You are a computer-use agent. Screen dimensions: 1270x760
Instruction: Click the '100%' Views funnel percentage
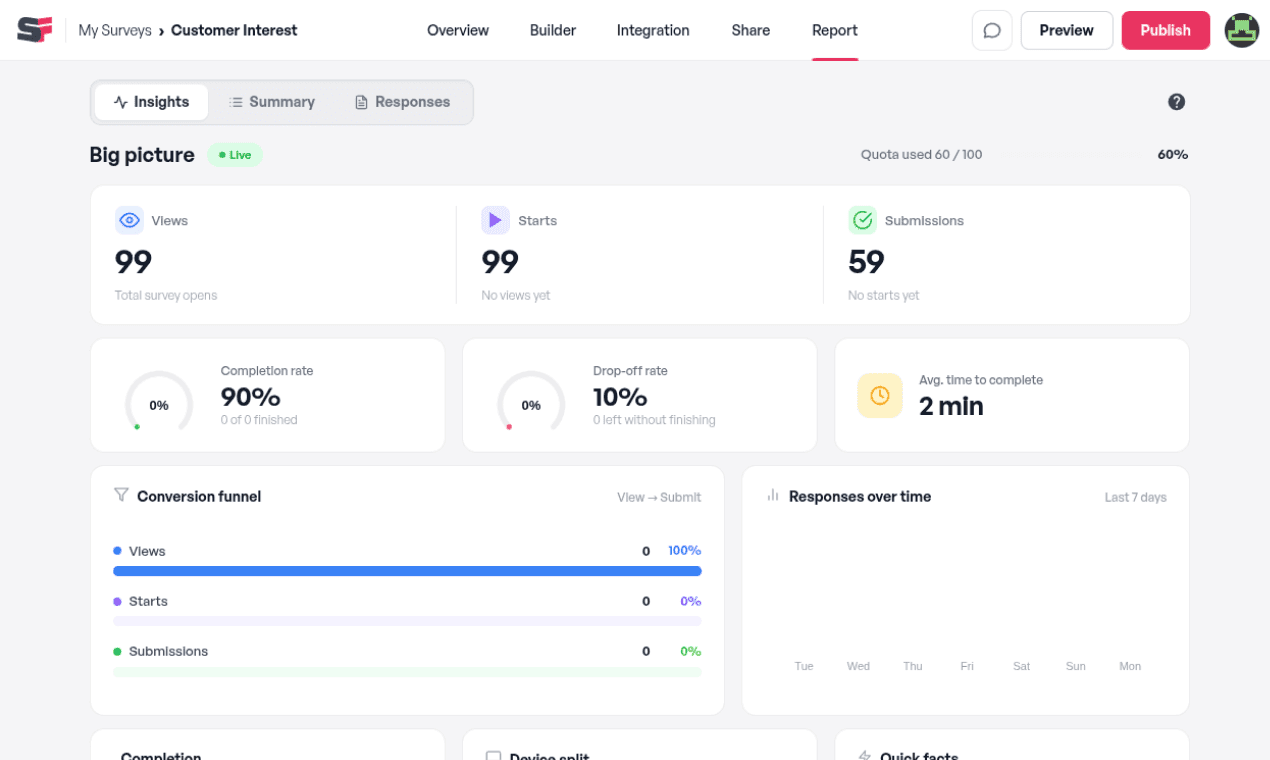click(x=684, y=551)
